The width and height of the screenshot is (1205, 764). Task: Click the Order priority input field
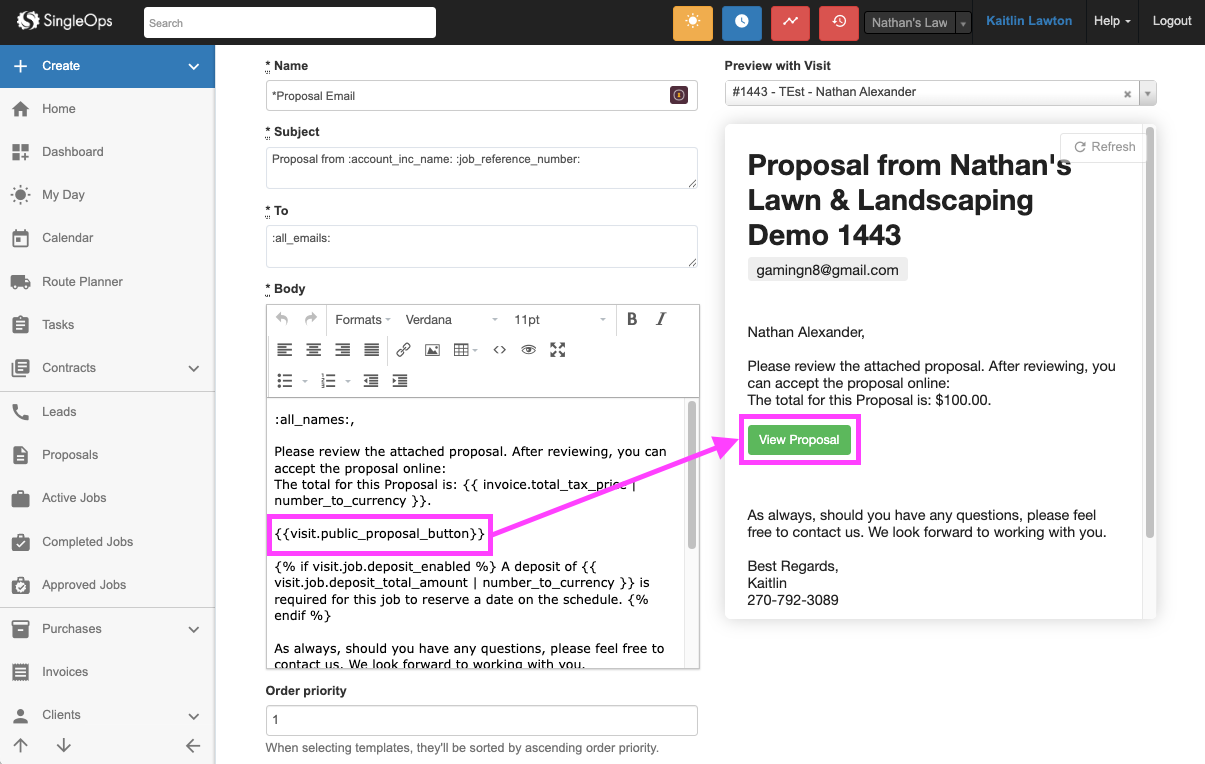click(x=481, y=720)
